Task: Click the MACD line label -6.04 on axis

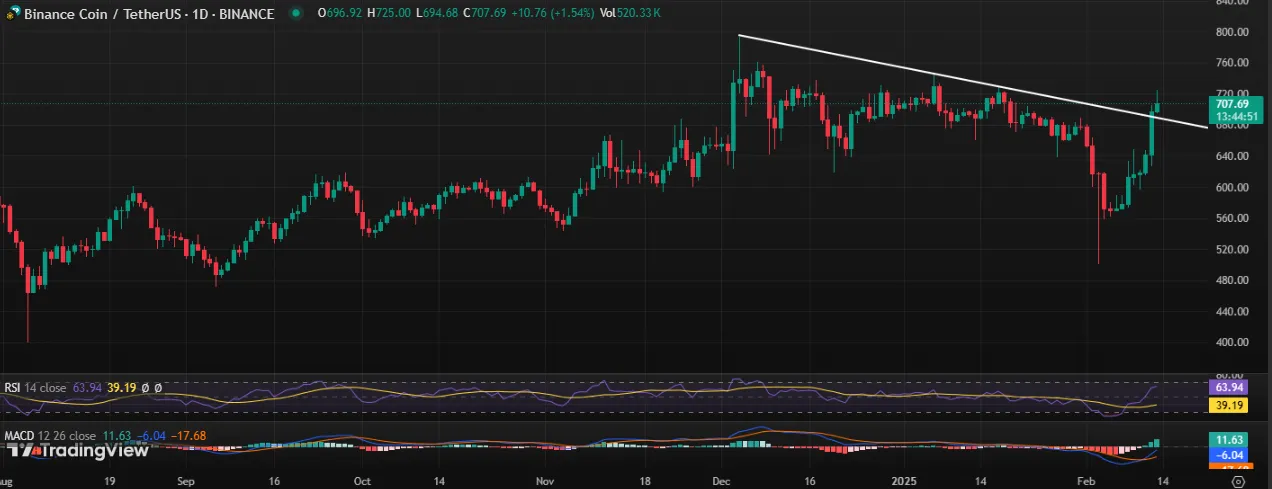Action: click(x=1231, y=453)
